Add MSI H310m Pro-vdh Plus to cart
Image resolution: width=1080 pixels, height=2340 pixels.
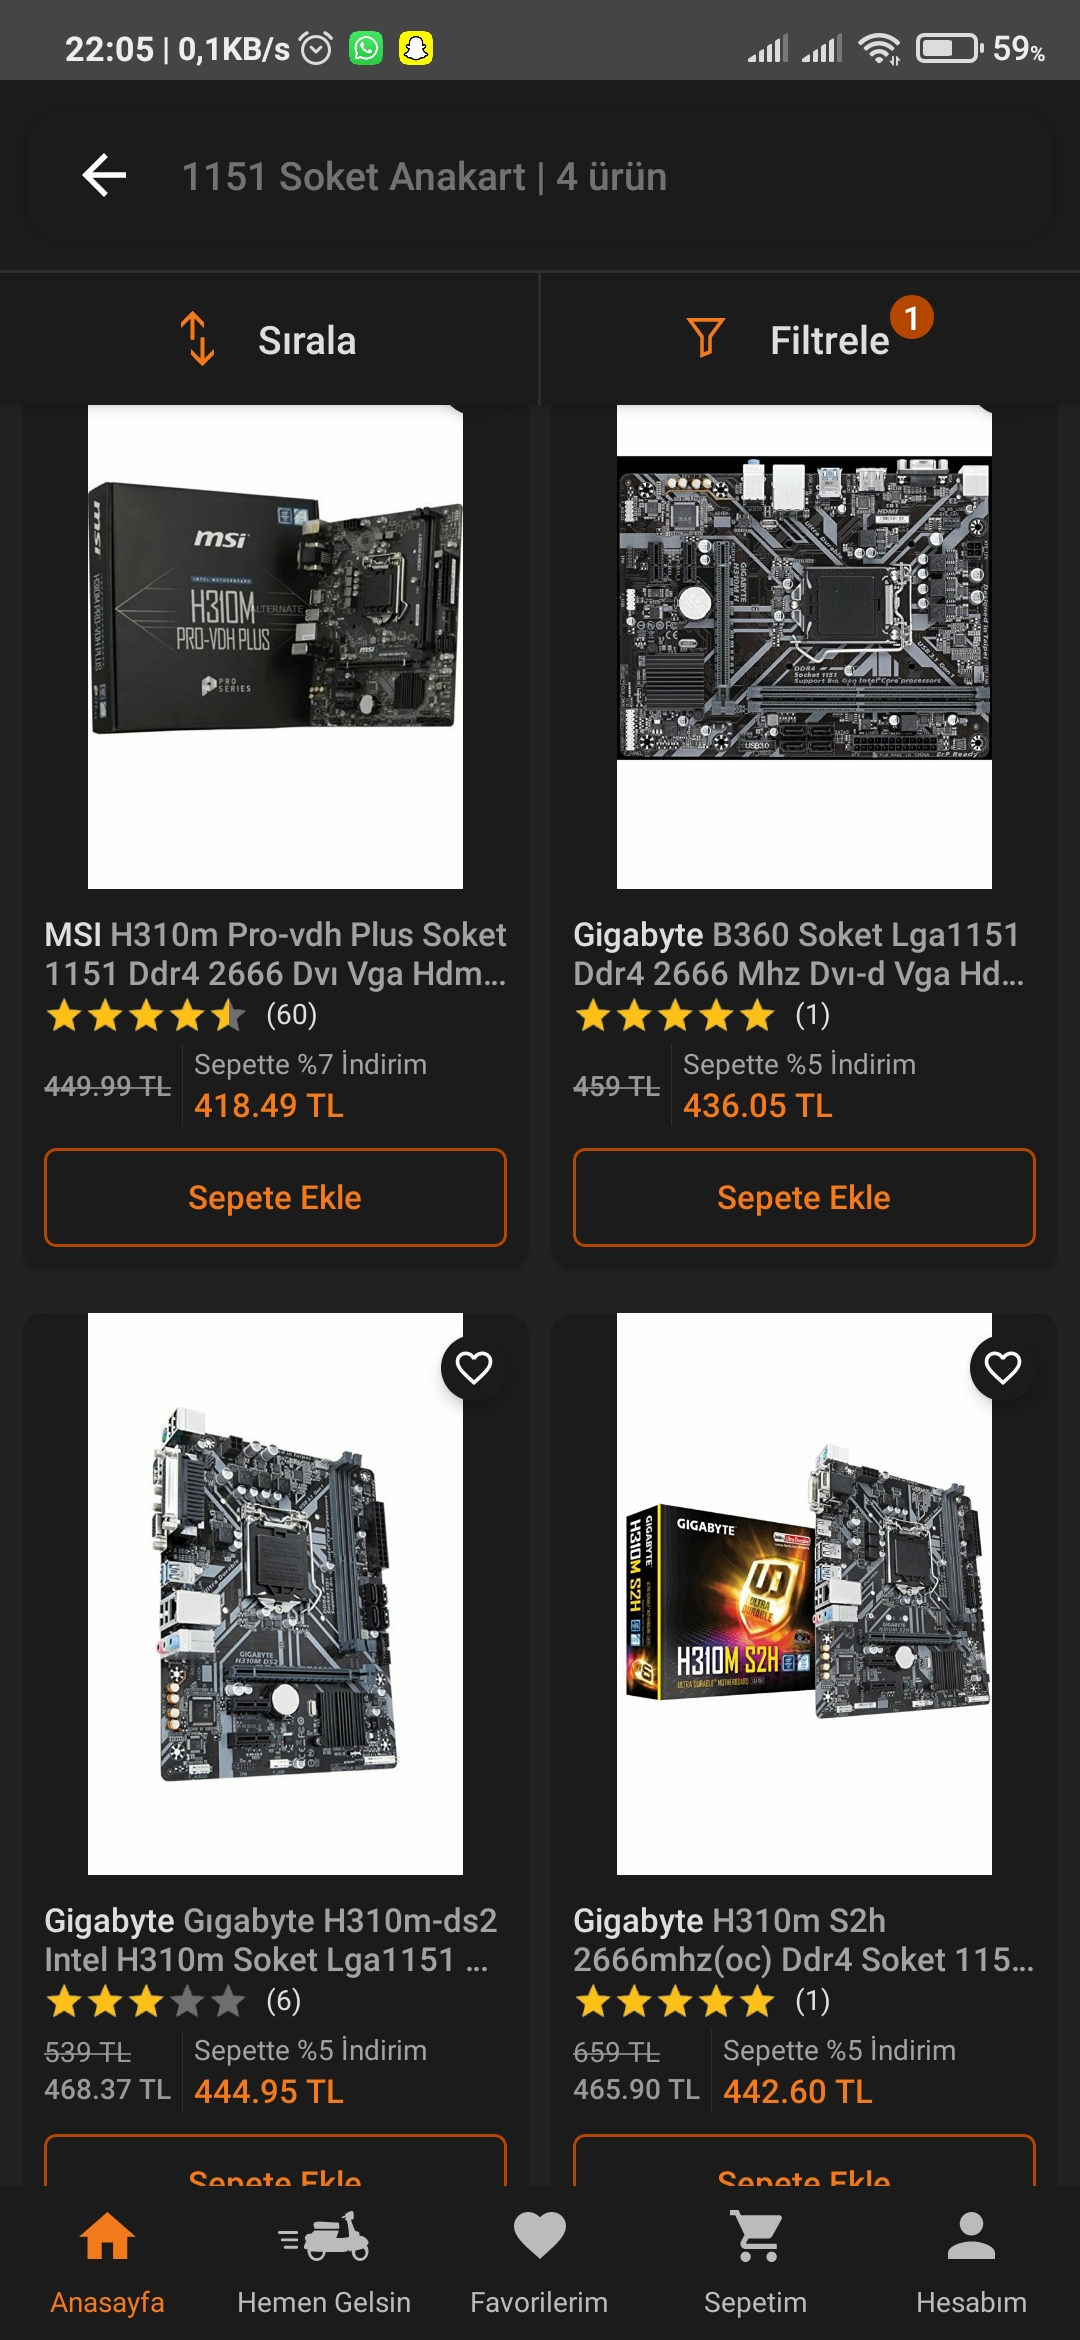275,1197
